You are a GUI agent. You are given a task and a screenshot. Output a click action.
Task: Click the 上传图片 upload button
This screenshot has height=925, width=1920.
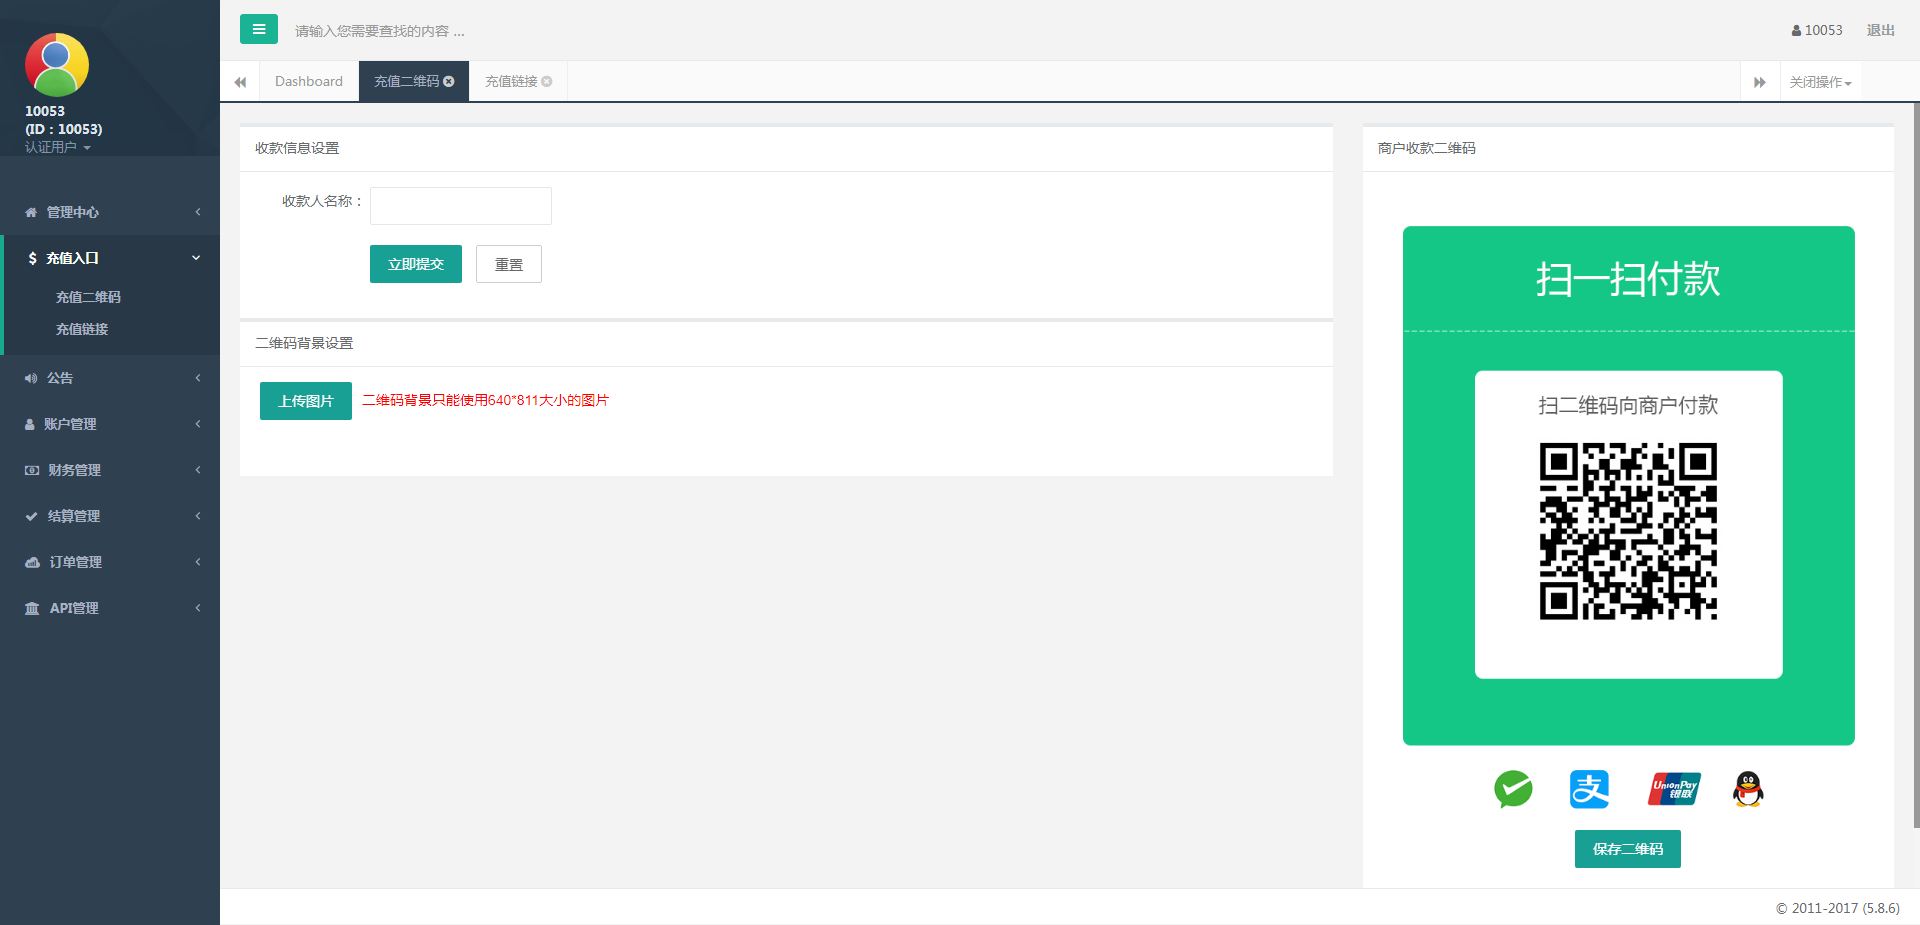(x=306, y=401)
